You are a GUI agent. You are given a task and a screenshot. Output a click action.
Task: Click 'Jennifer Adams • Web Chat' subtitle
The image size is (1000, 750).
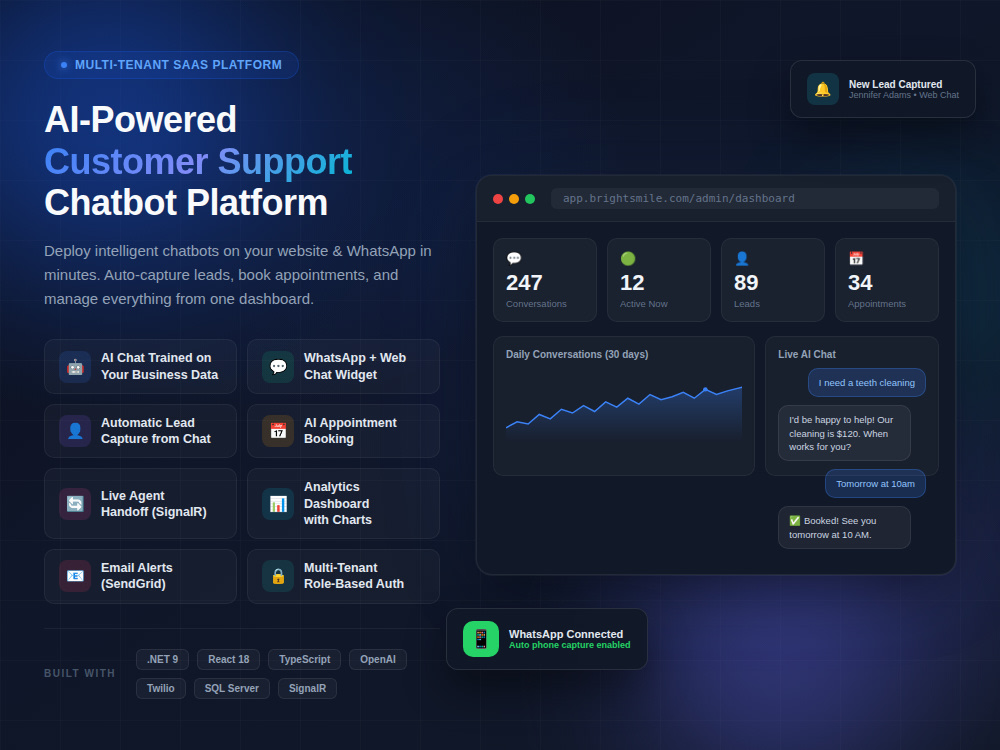pyautogui.click(x=904, y=95)
